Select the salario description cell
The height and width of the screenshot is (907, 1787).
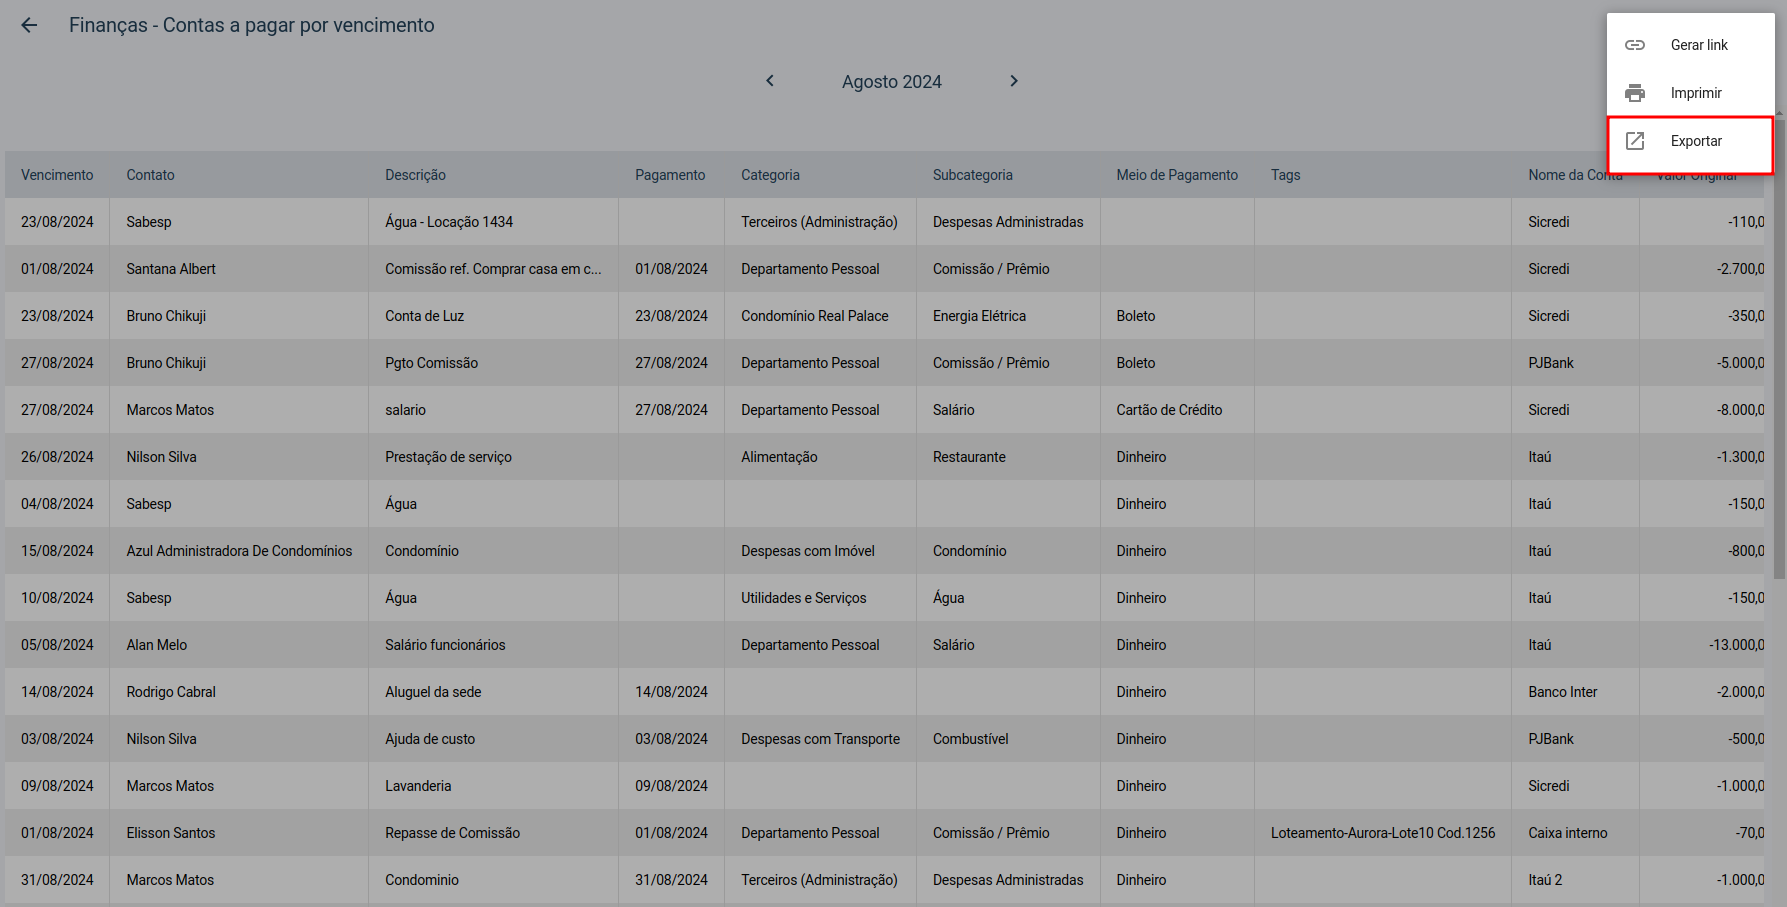[405, 410]
